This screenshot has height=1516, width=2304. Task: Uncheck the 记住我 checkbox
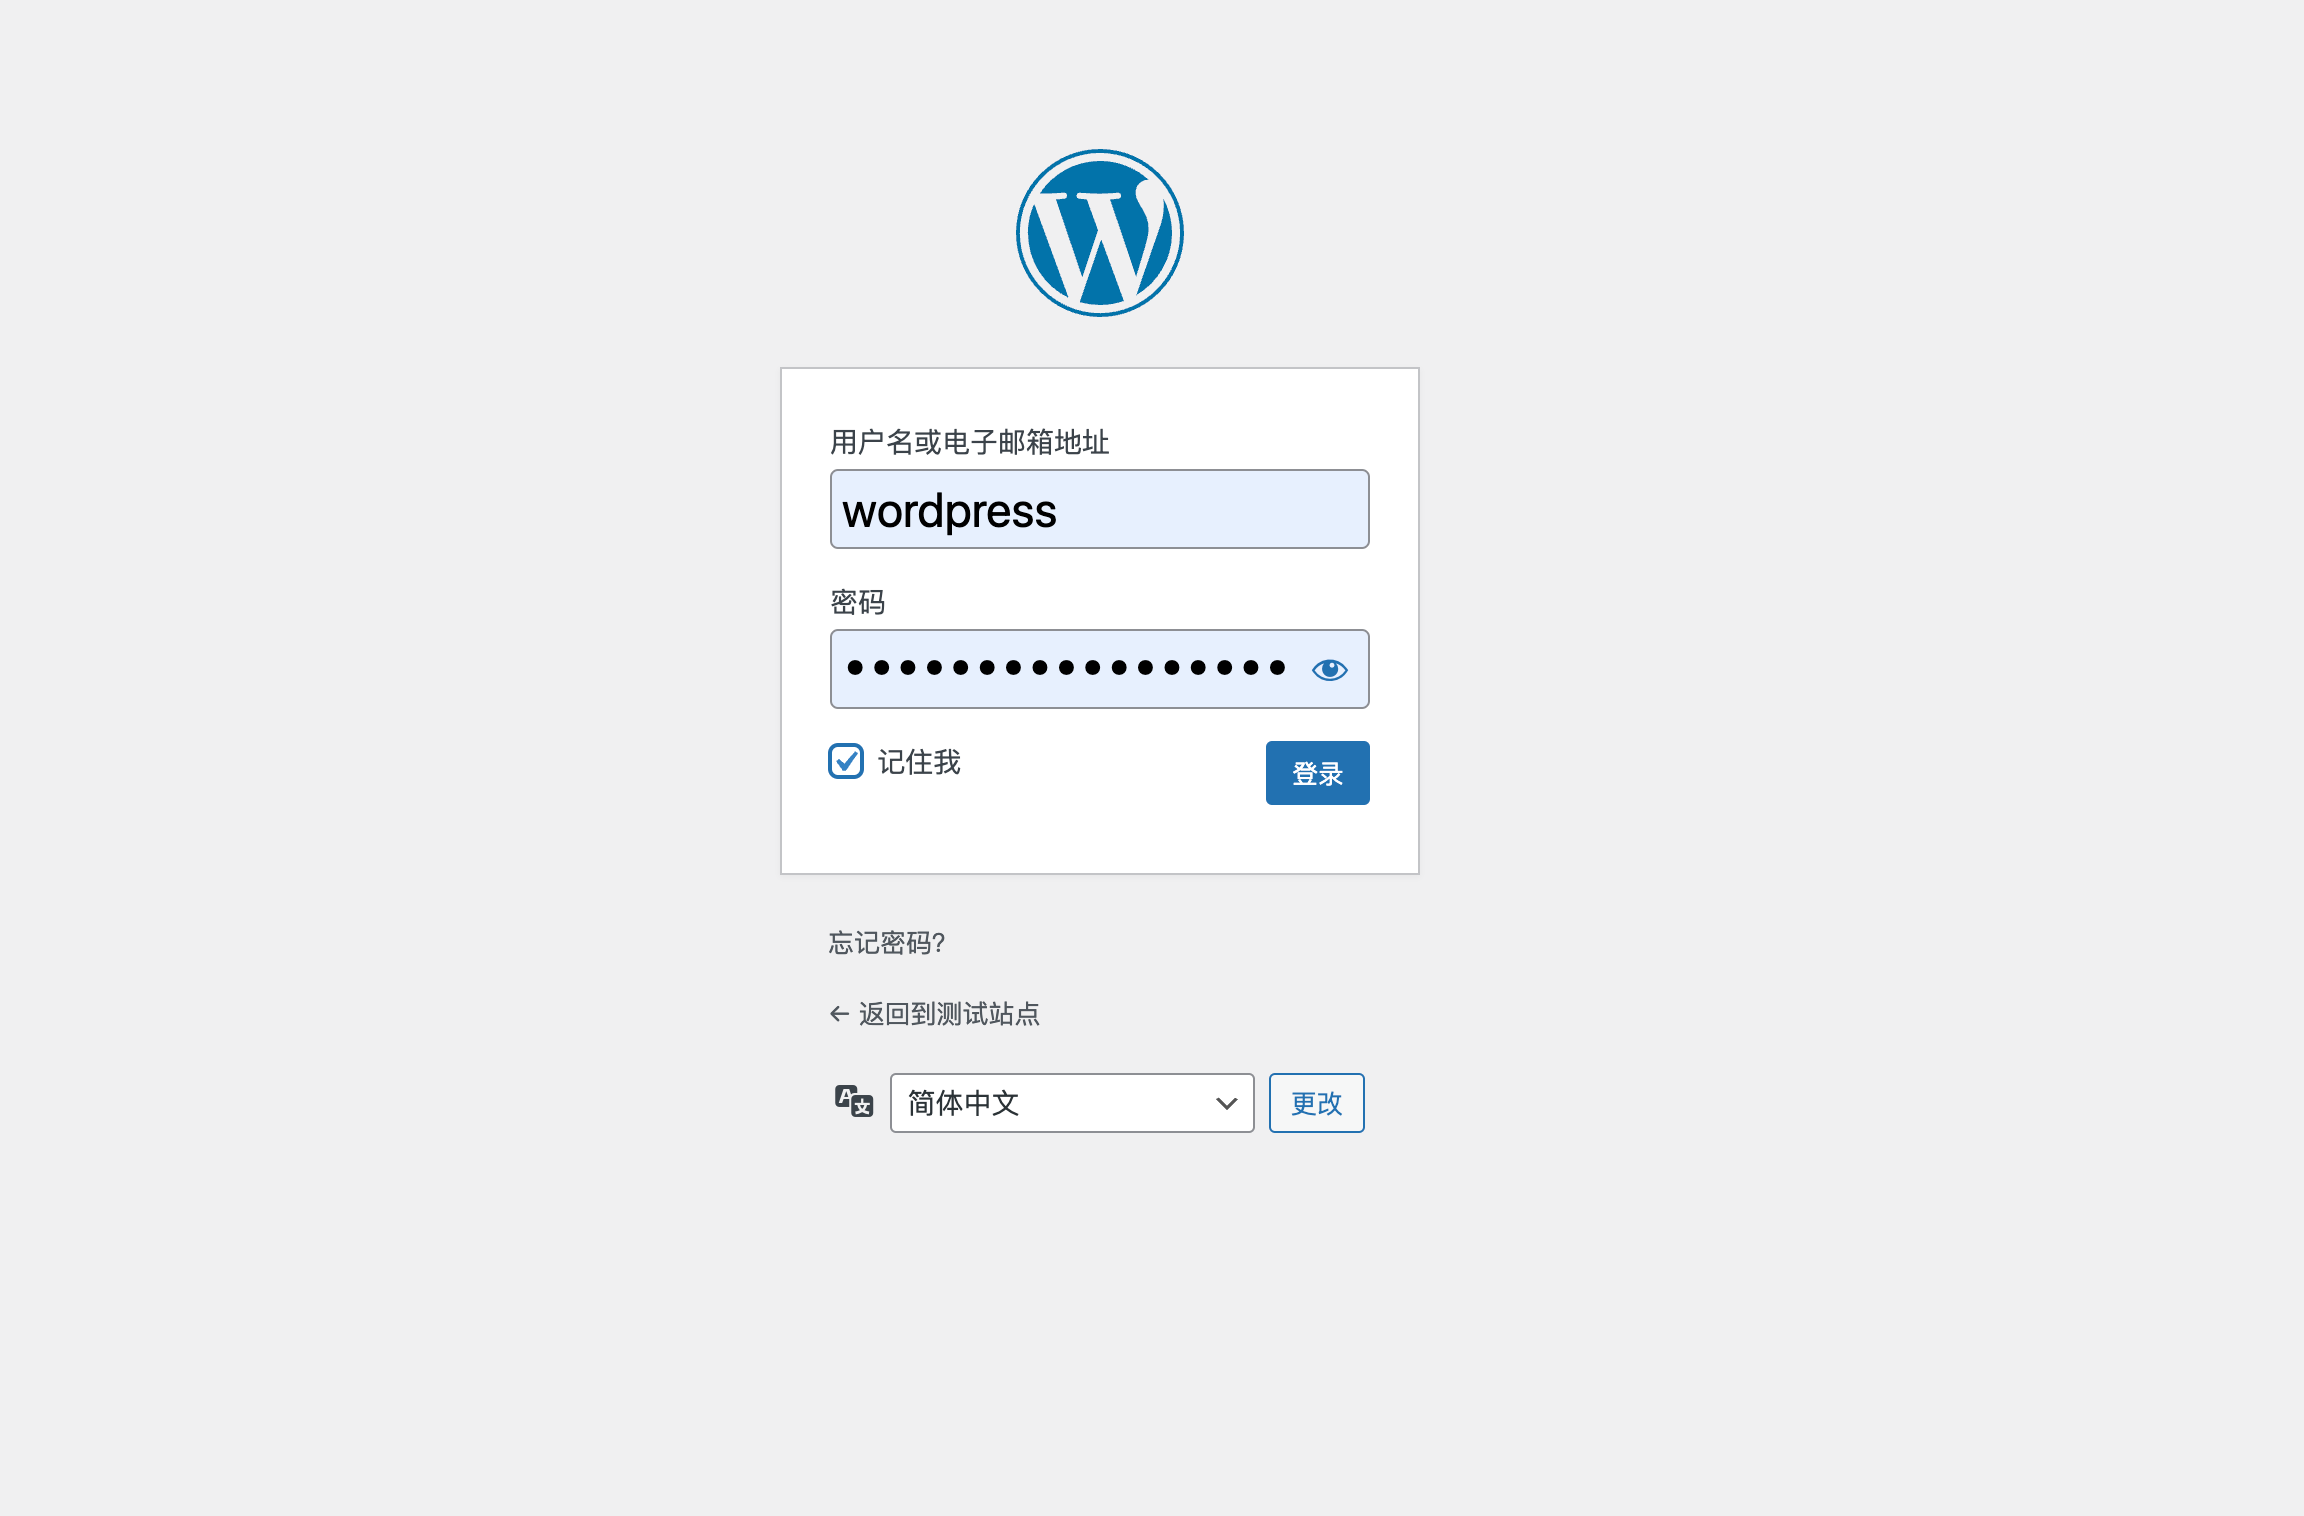(846, 761)
